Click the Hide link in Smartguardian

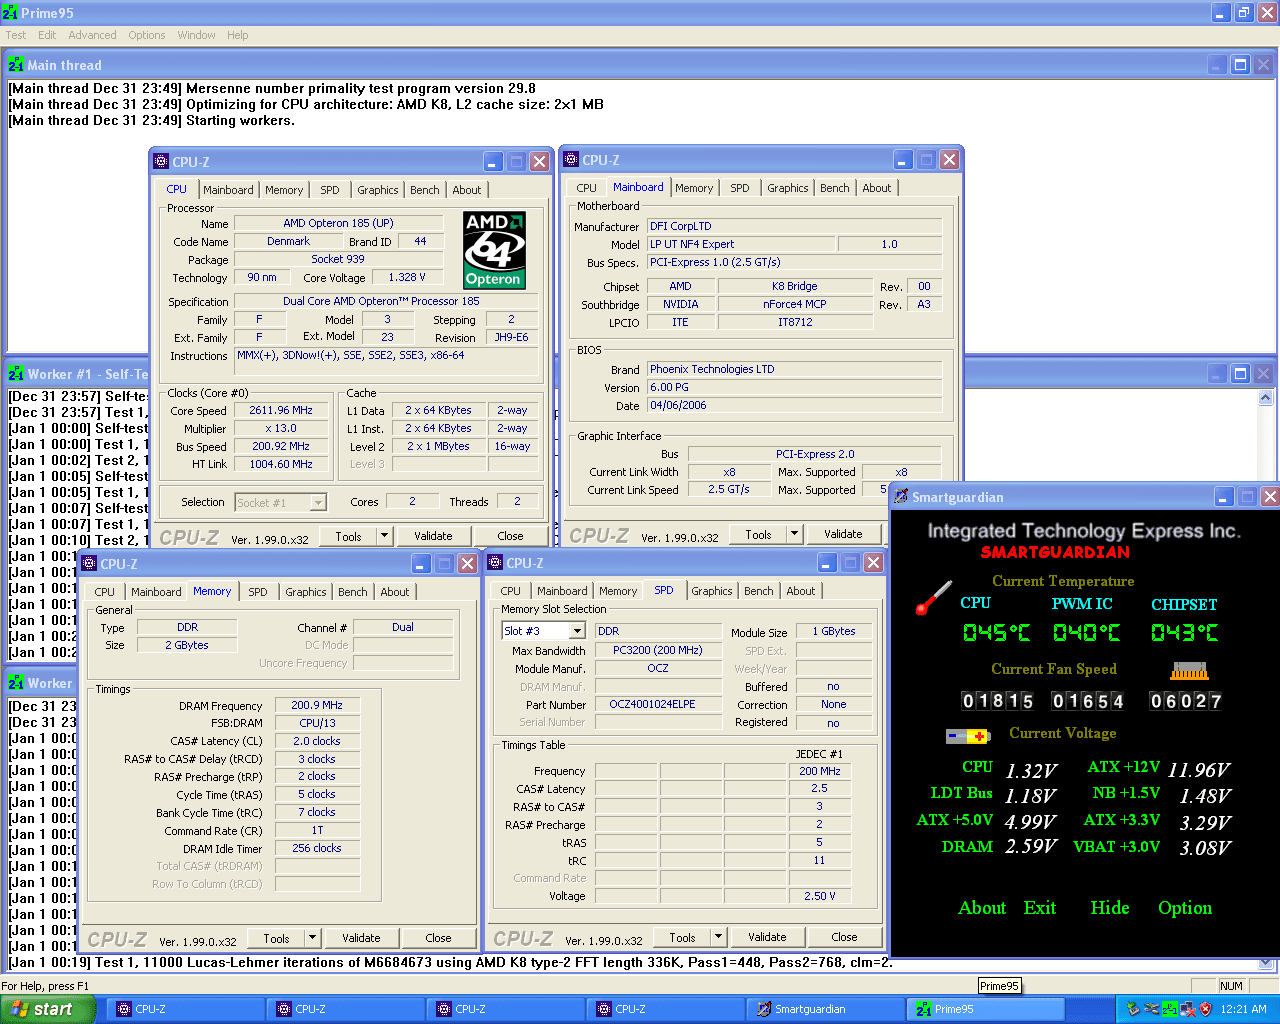pyautogui.click(x=1110, y=908)
